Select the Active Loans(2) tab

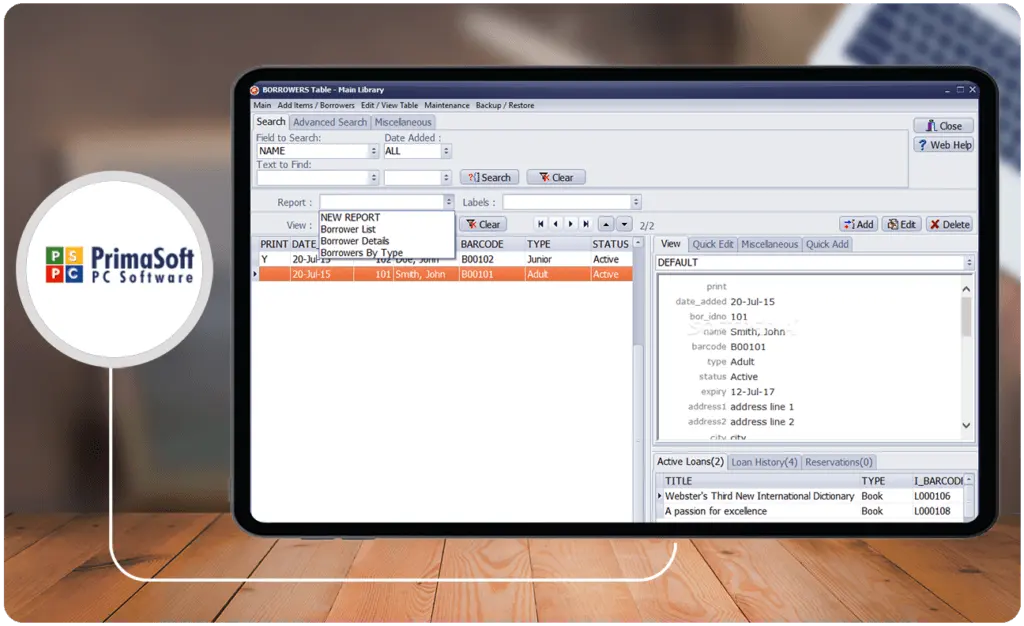(x=690, y=462)
